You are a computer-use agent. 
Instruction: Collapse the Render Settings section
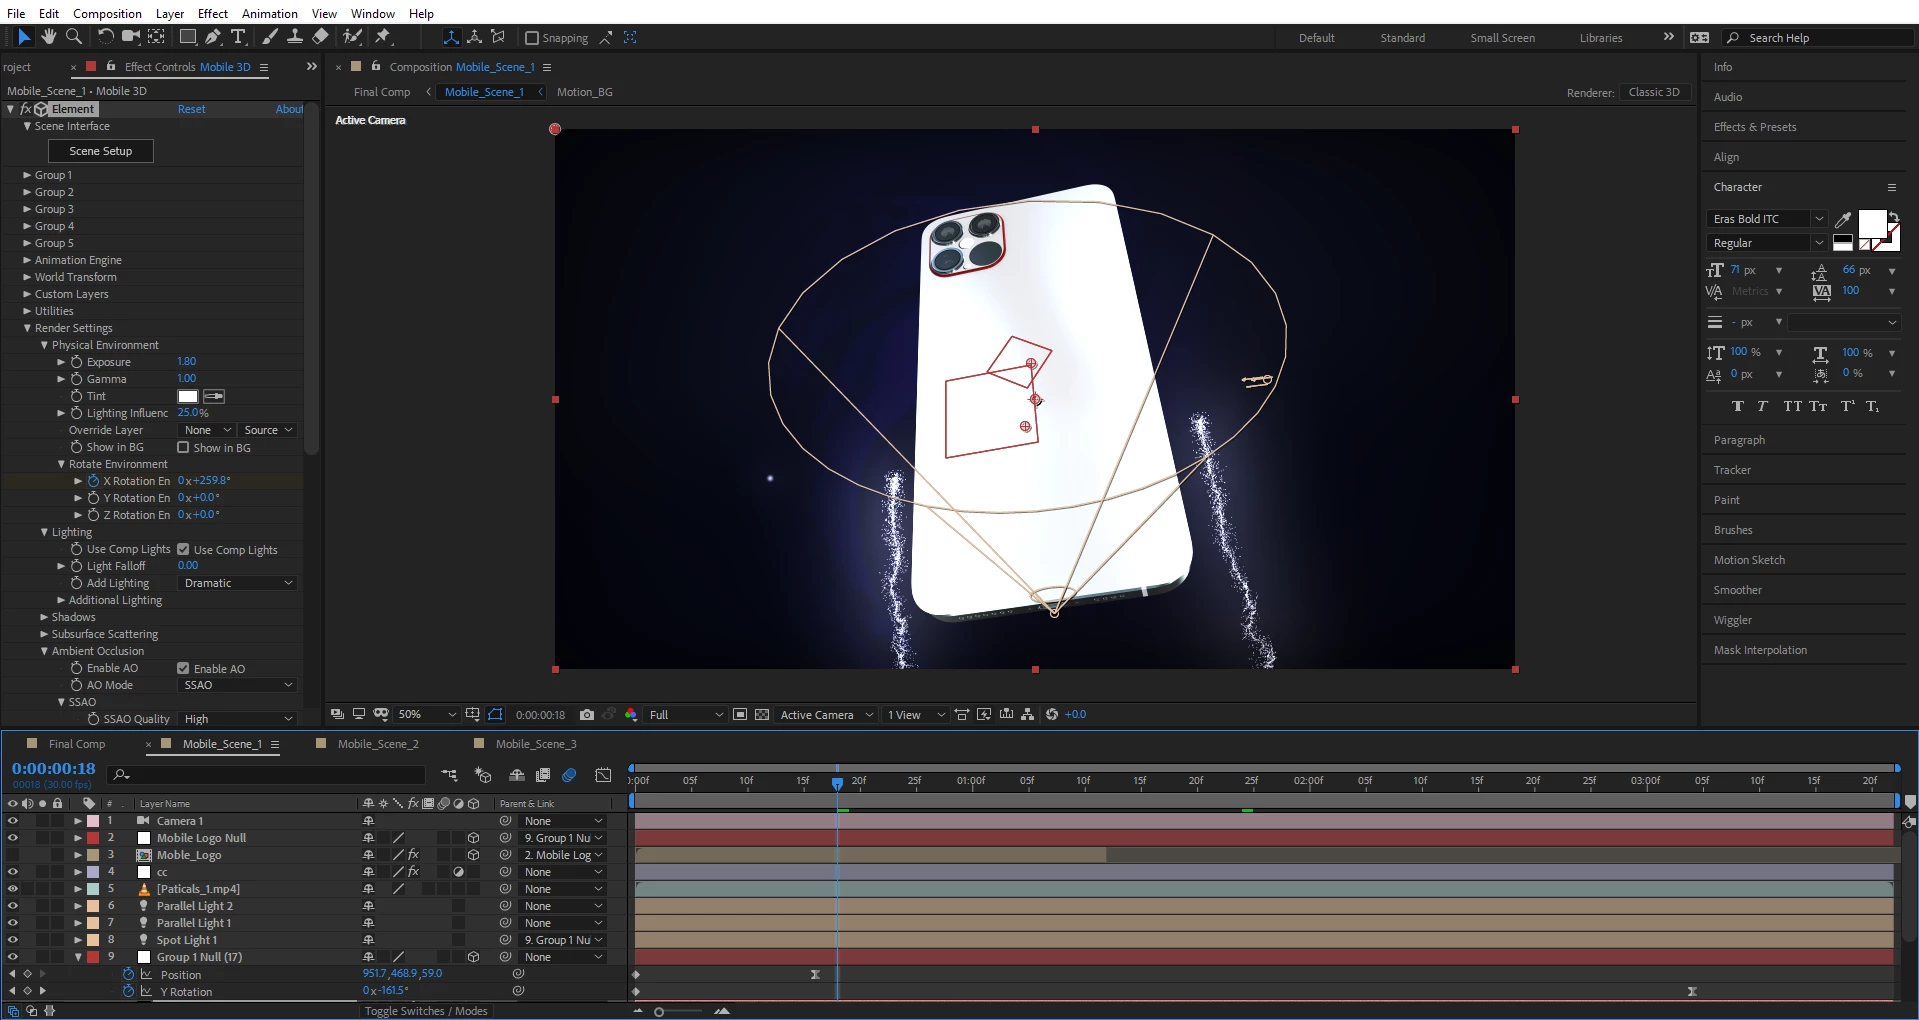click(27, 328)
